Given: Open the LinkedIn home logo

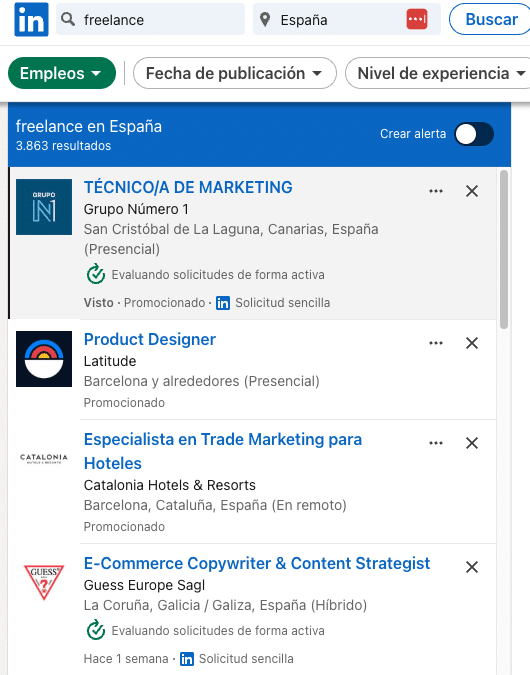Looking at the screenshot, I should (x=31, y=19).
